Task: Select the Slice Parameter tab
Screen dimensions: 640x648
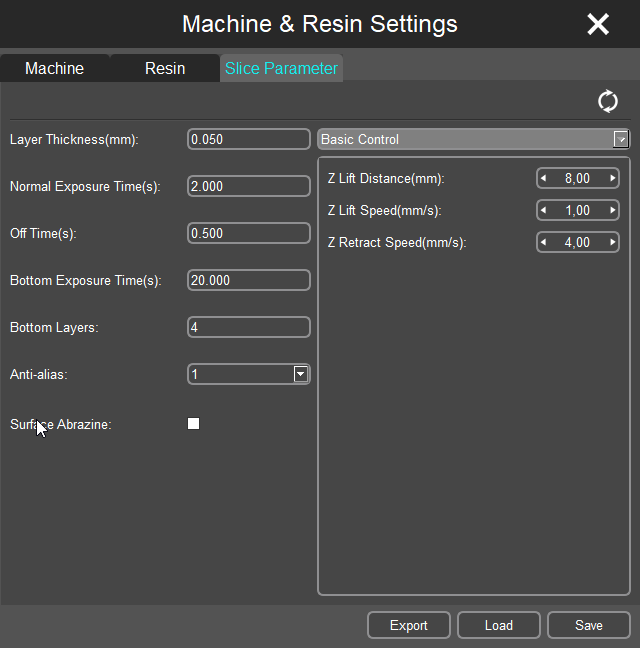Action: pyautogui.click(x=281, y=68)
